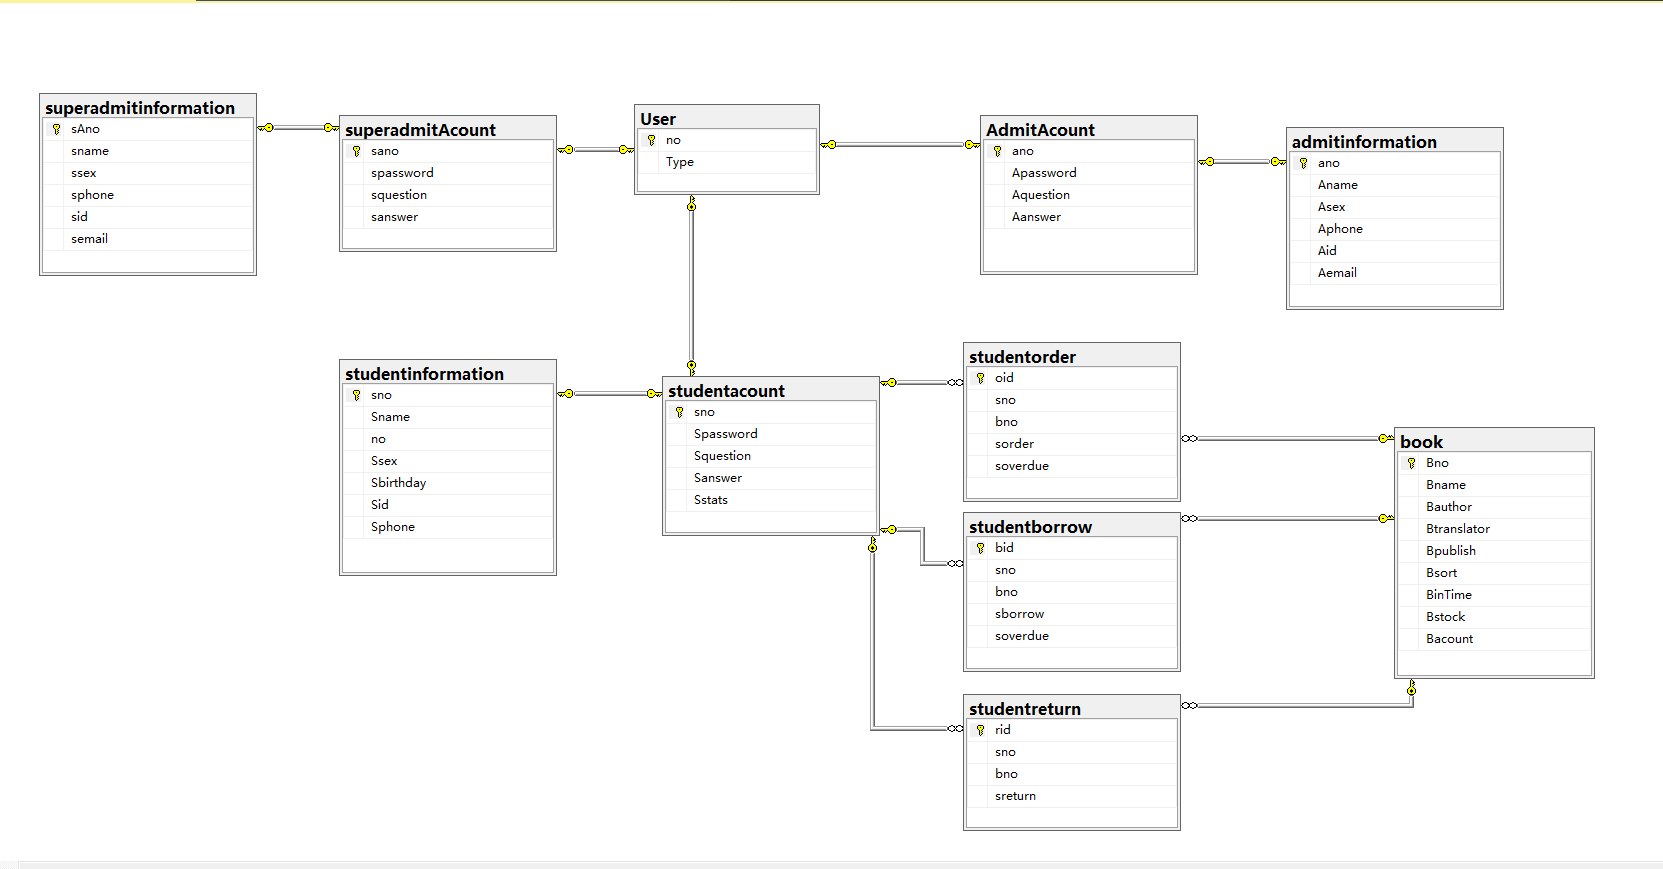1663x869 pixels.
Task: Click the Type column in User
Action: pos(727,162)
